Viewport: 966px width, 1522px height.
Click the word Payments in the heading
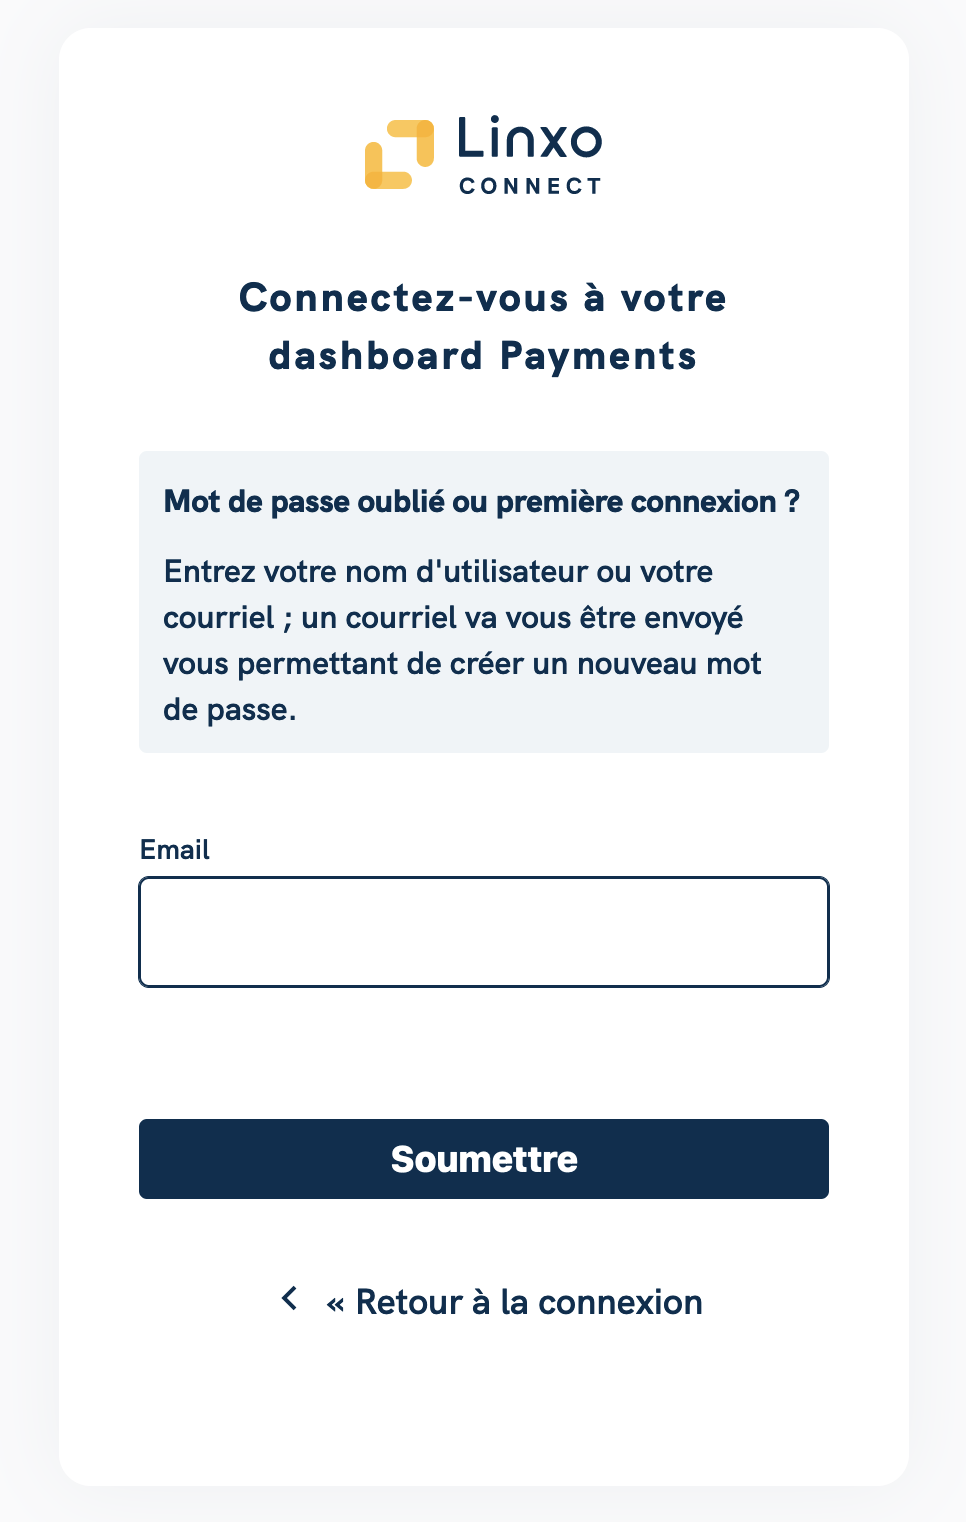(598, 357)
